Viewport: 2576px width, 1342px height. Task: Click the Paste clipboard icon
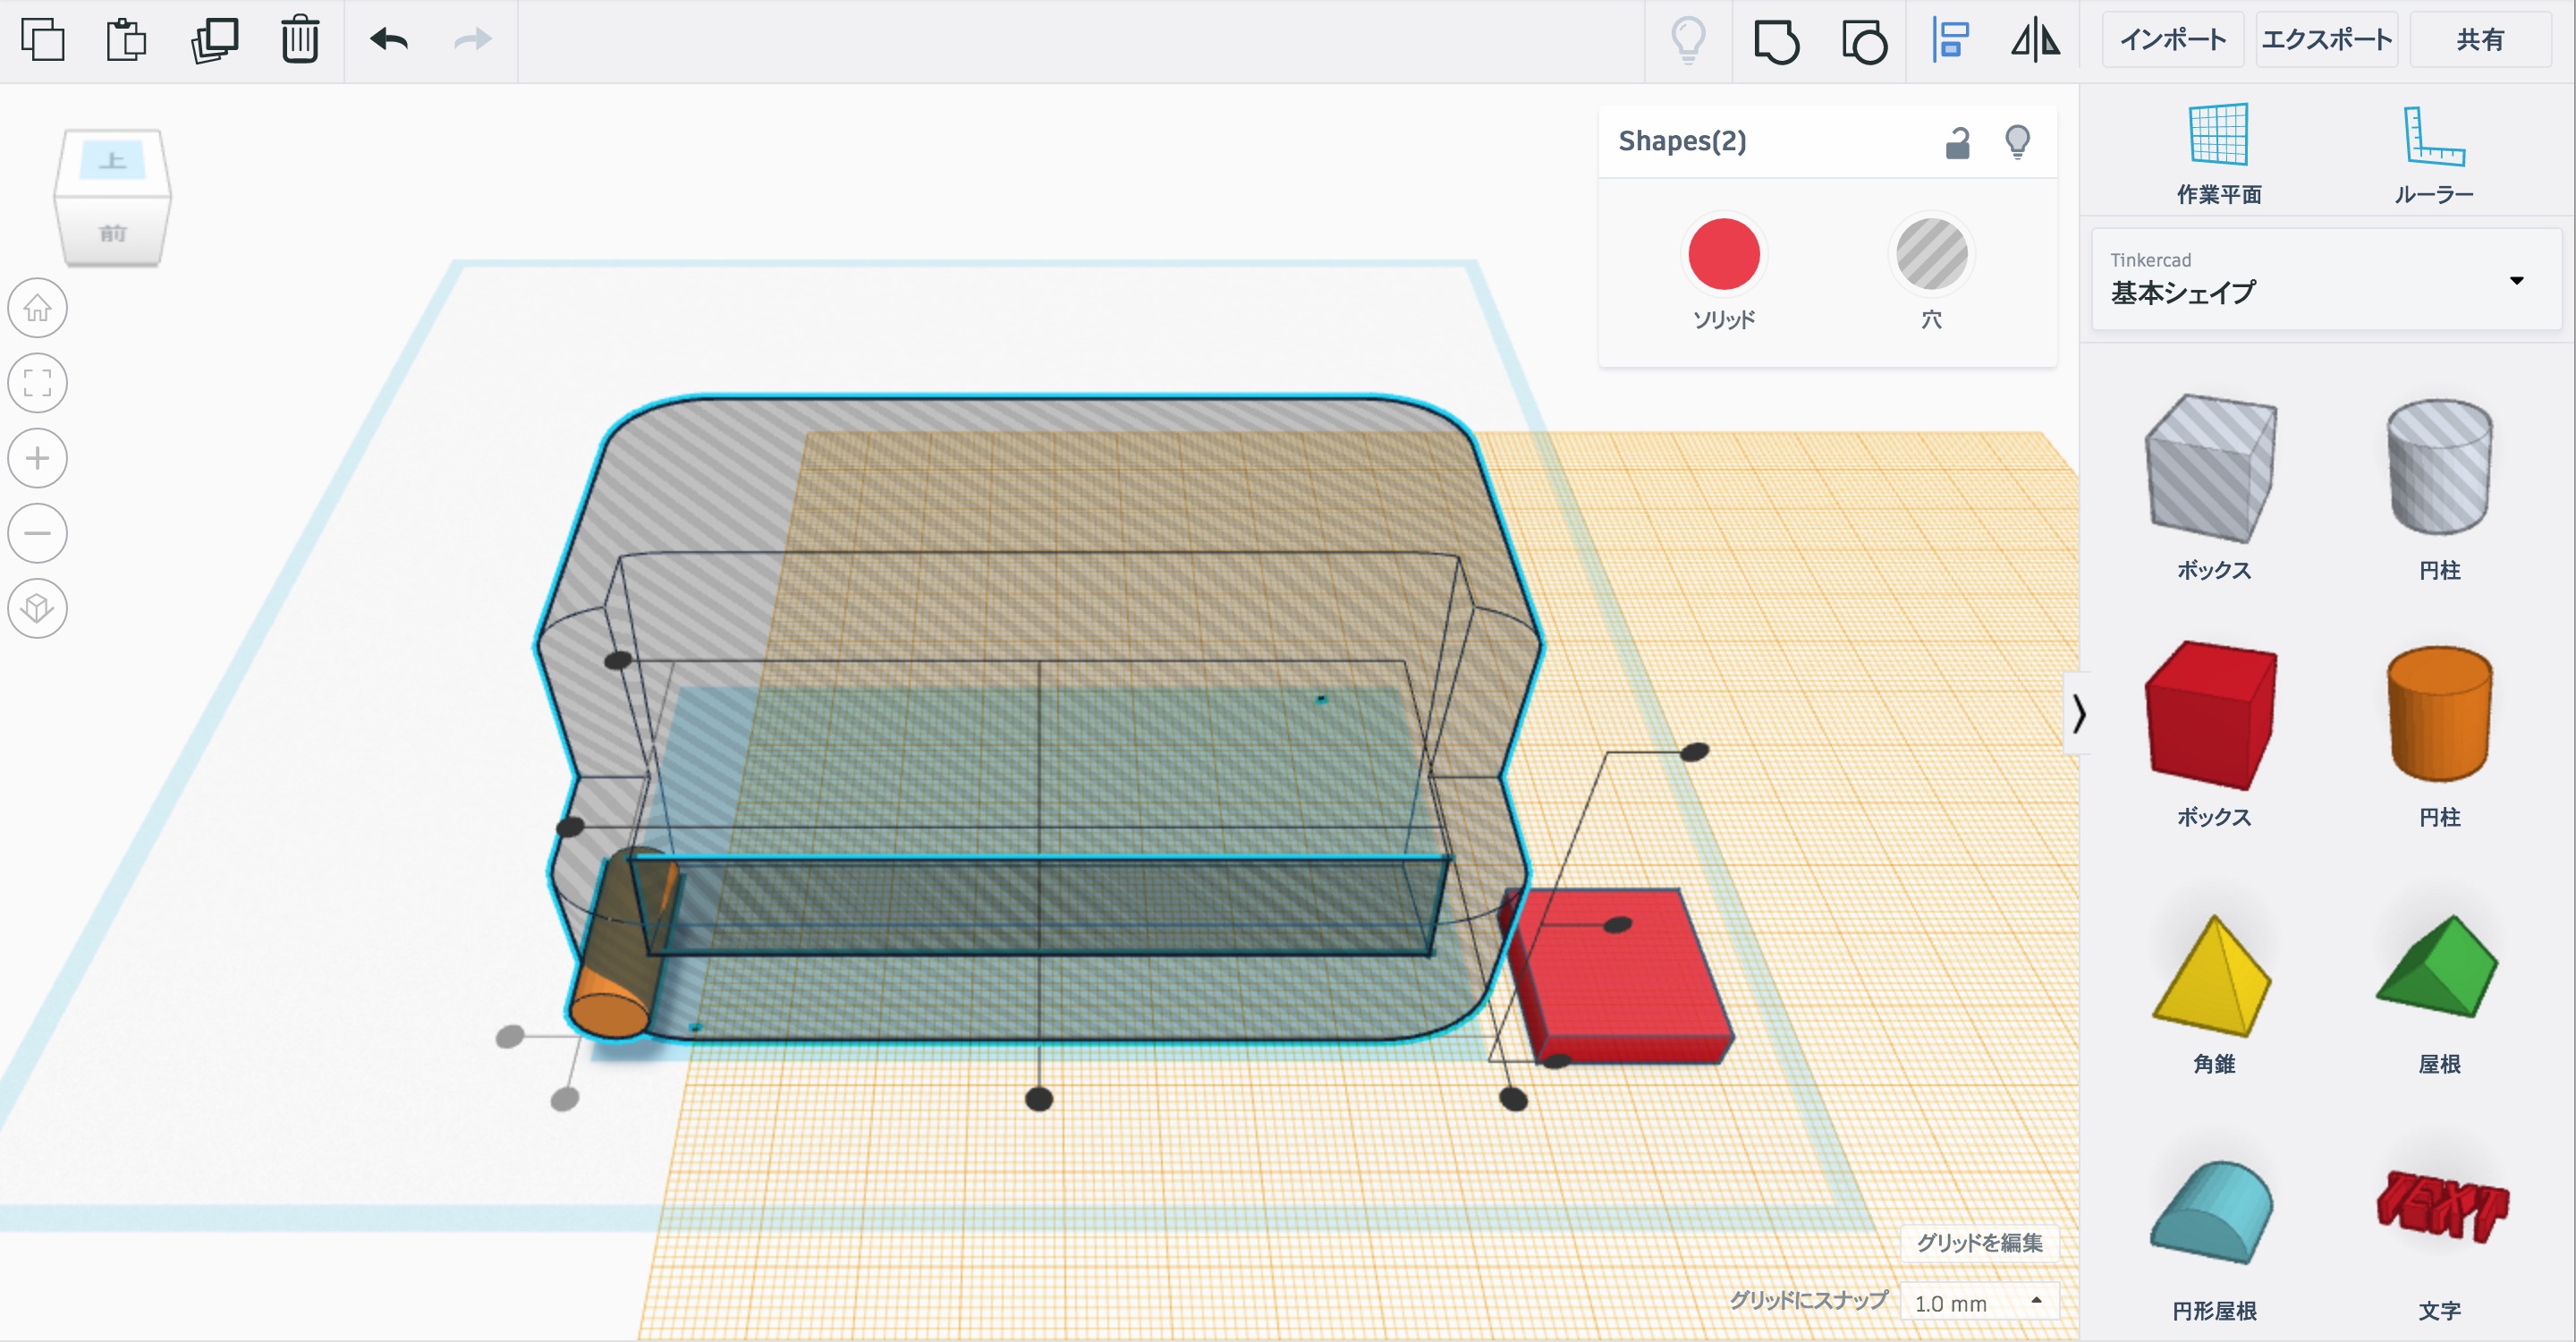[126, 40]
